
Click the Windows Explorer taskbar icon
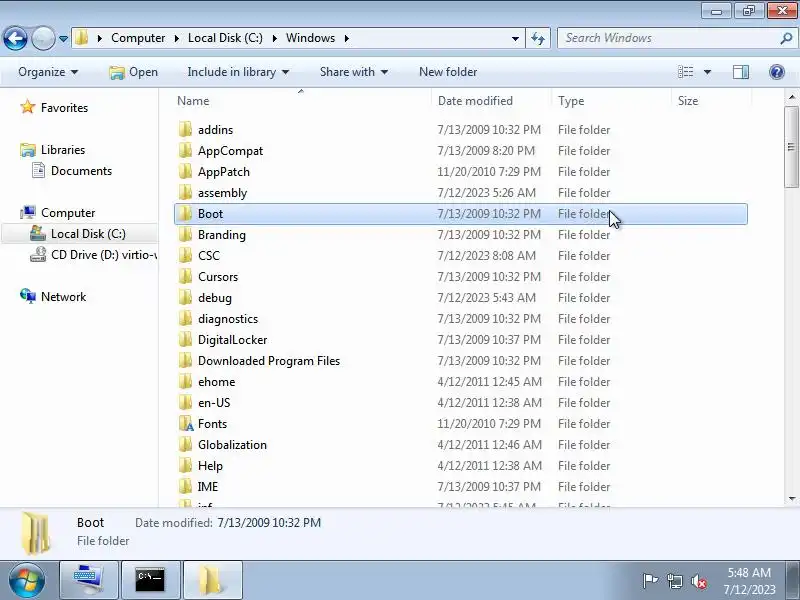click(x=212, y=580)
